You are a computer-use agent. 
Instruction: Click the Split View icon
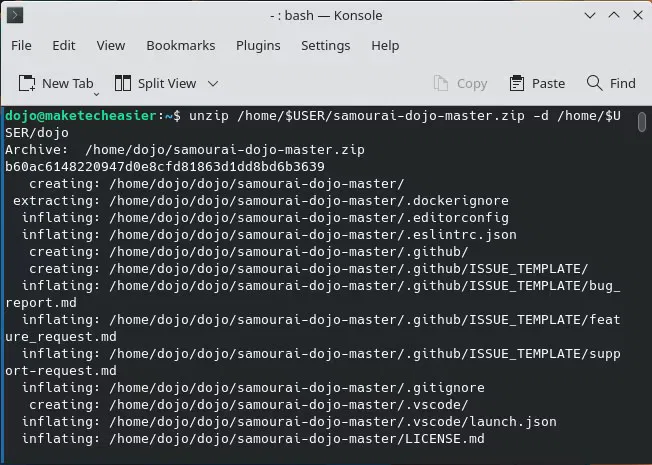point(123,83)
